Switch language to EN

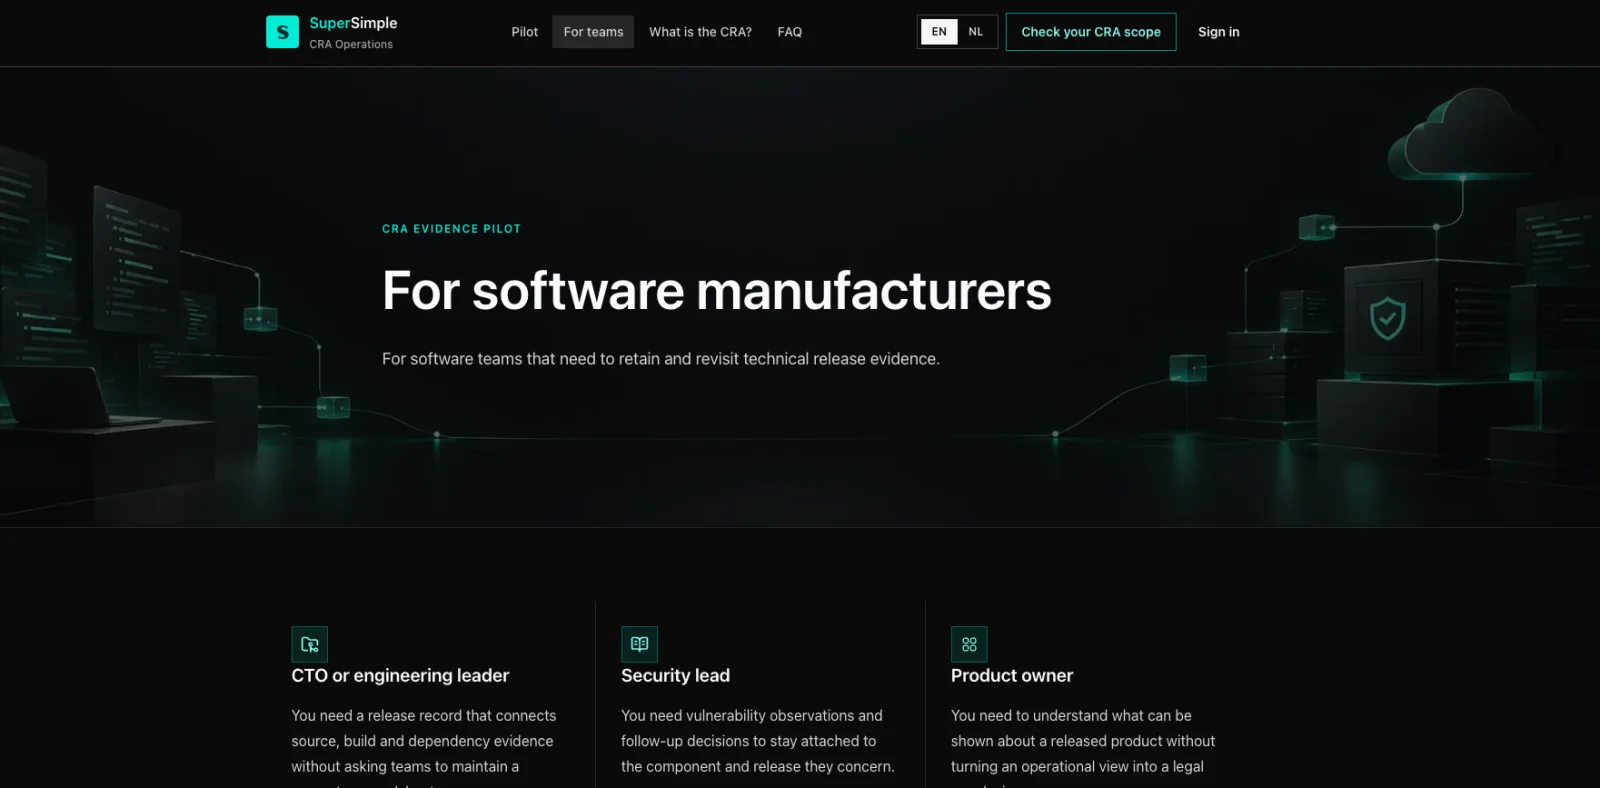[939, 32]
